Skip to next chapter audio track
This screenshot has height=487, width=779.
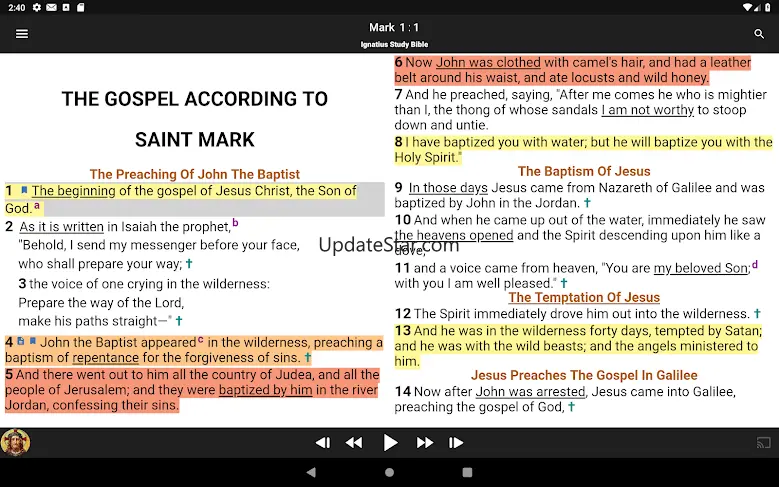pyautogui.click(x=456, y=442)
